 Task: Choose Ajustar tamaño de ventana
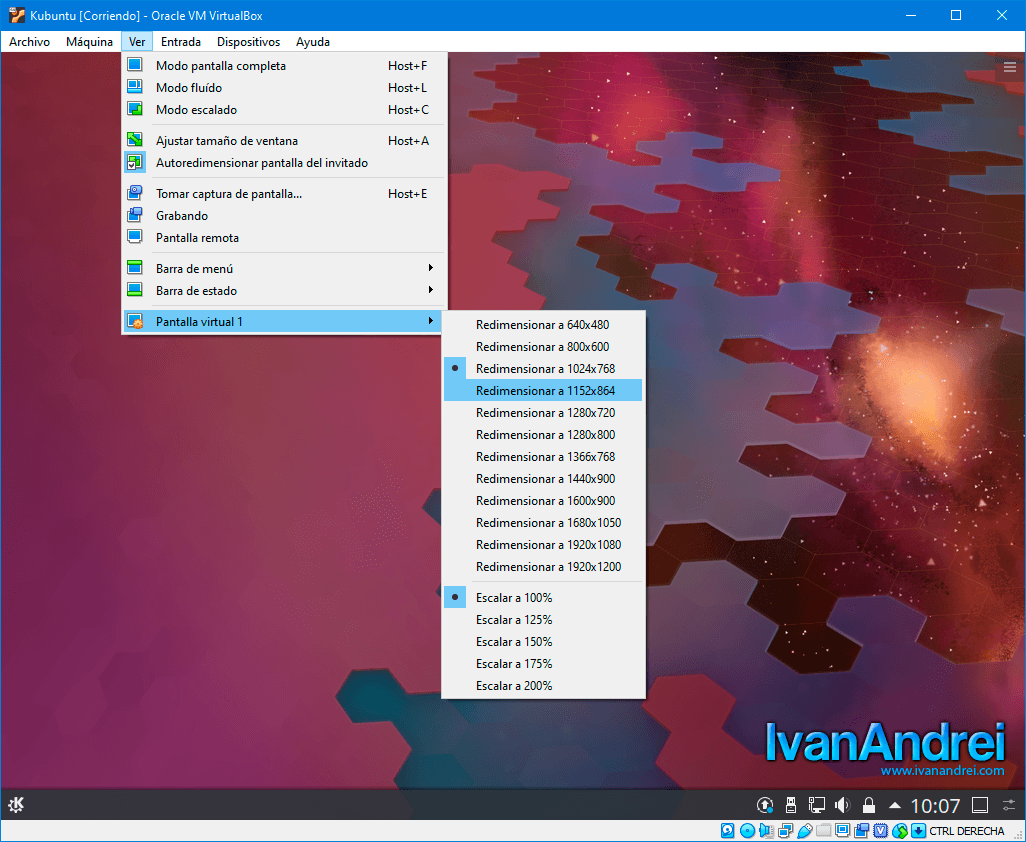(x=284, y=141)
